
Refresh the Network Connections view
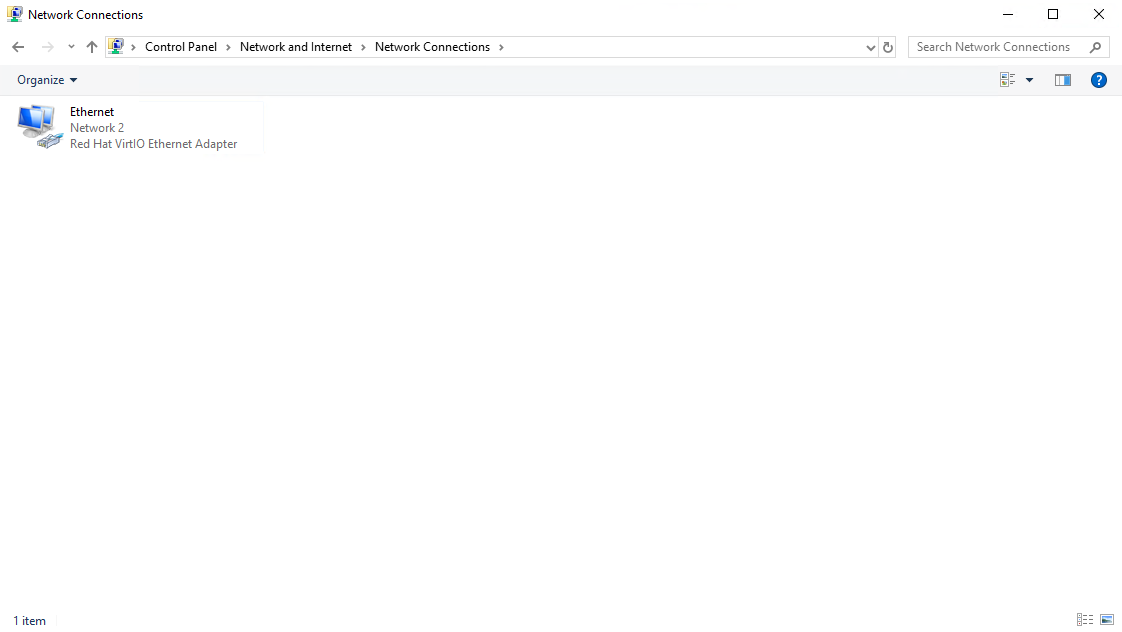click(888, 47)
